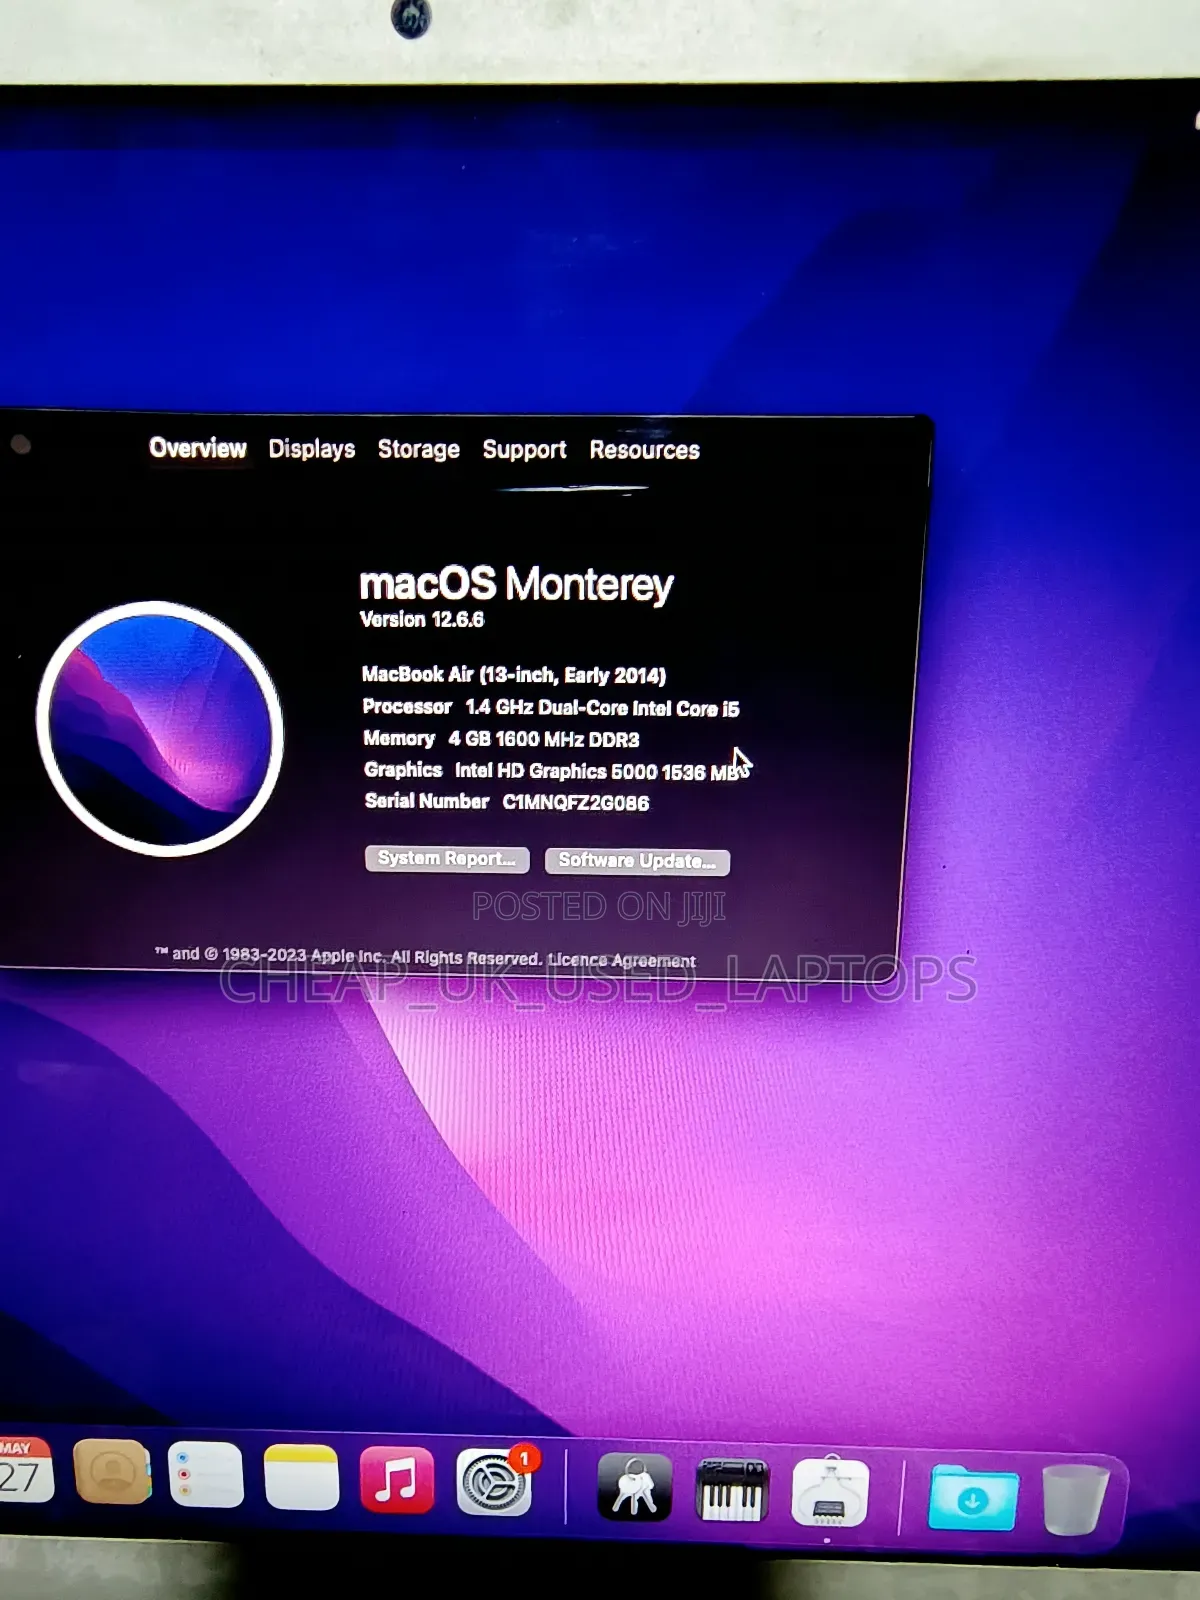1200x1600 pixels.
Task: Launch the piano keyboard app in the Dock
Action: coord(732,1489)
